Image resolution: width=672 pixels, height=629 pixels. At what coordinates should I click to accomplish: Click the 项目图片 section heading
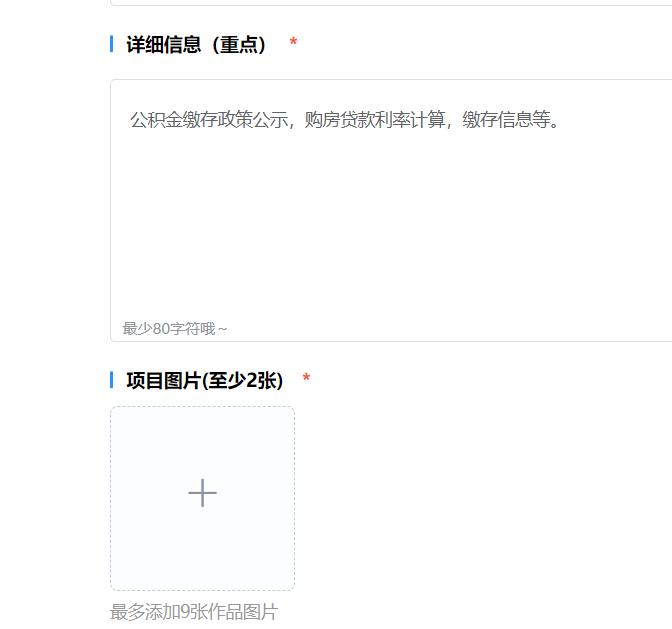pyautogui.click(x=163, y=380)
